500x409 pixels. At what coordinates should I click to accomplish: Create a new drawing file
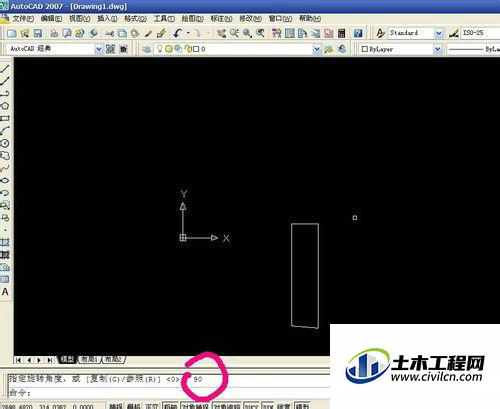point(12,33)
